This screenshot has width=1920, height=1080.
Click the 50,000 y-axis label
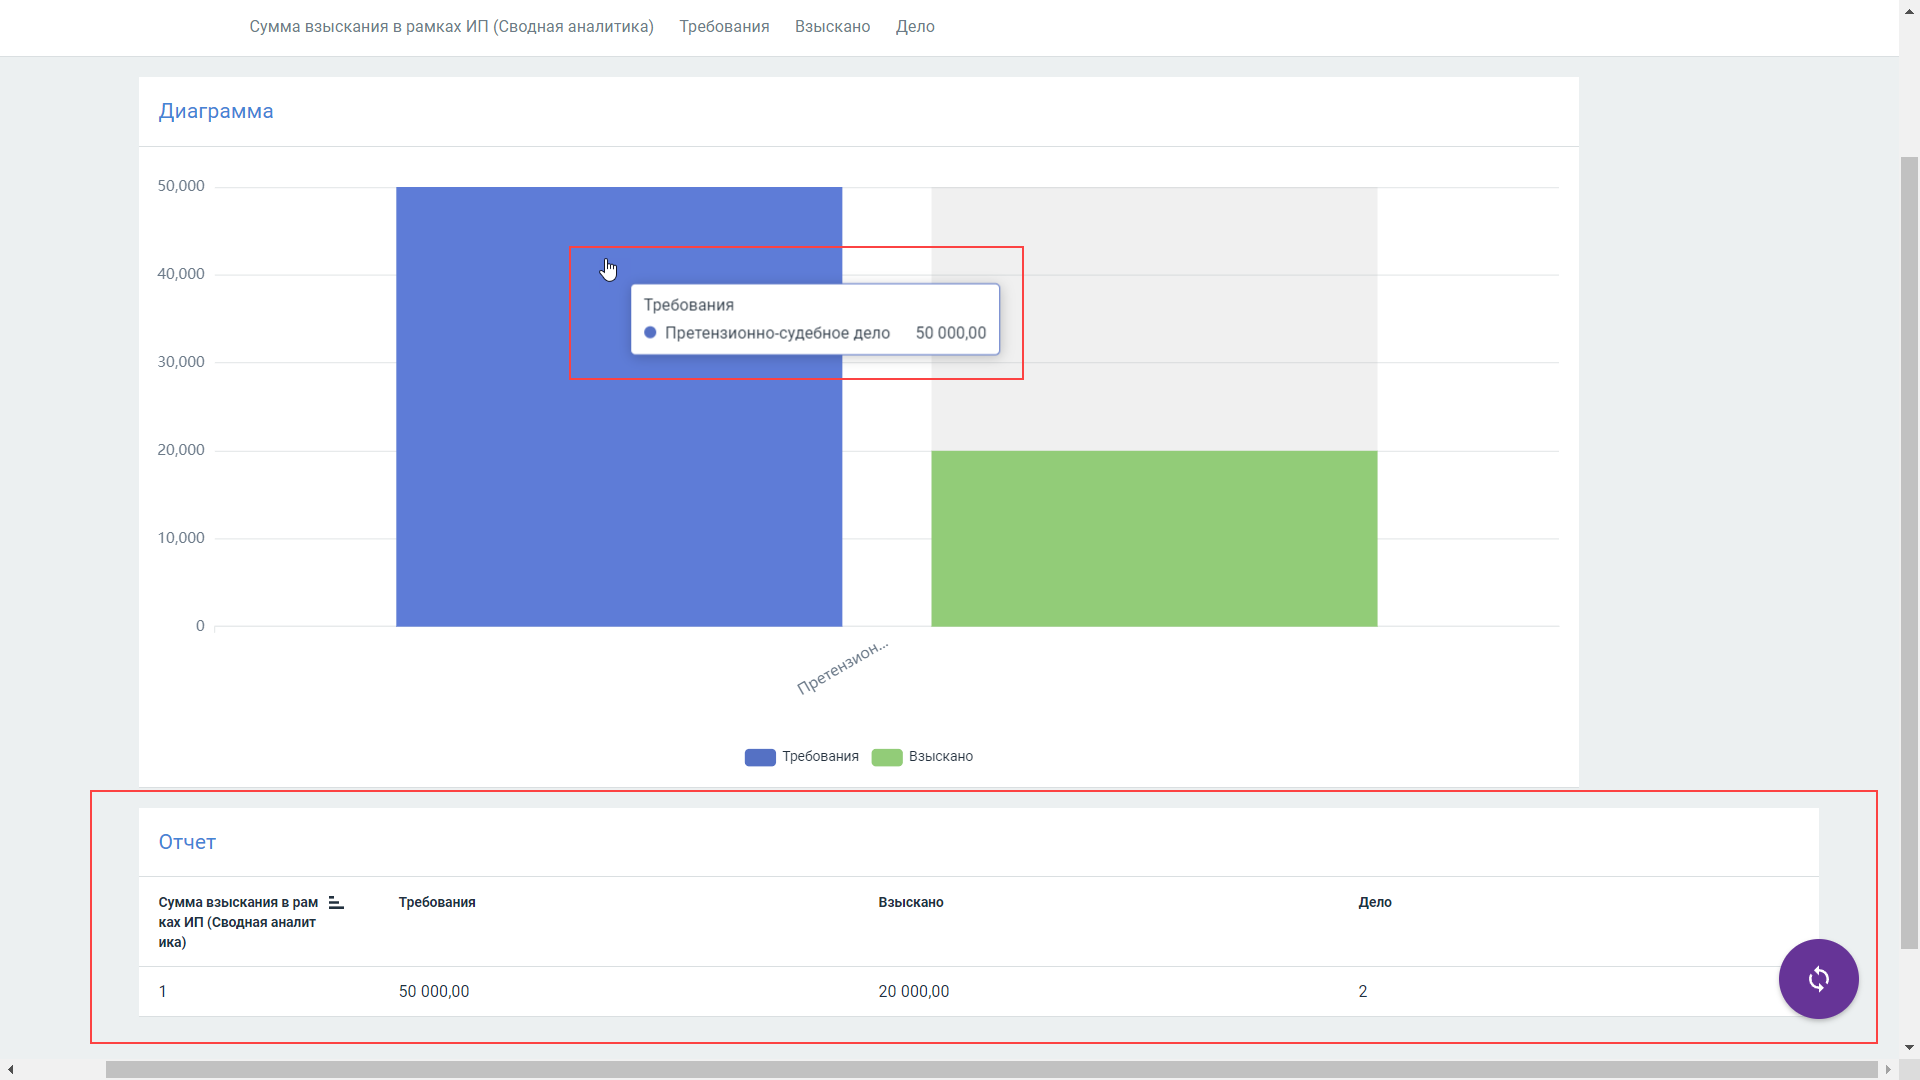coord(181,186)
